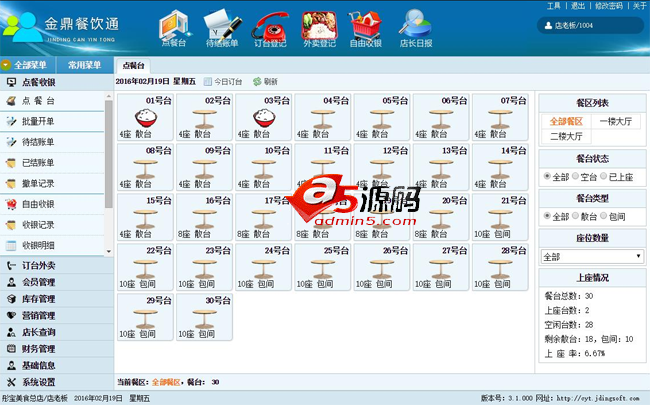Select table 02号台
This screenshot has width=650, height=405.
pyautogui.click(x=204, y=117)
